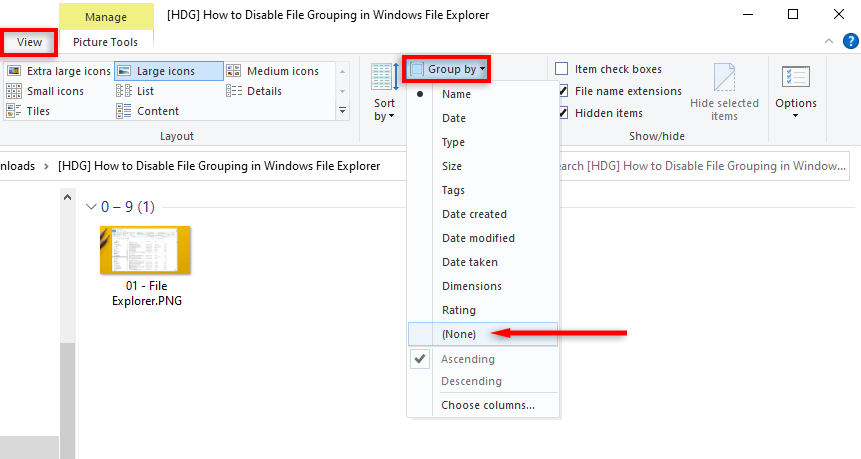Viewport: 861px width, 459px height.
Task: Click Choose columns... menu entry
Action: pyautogui.click(x=488, y=405)
